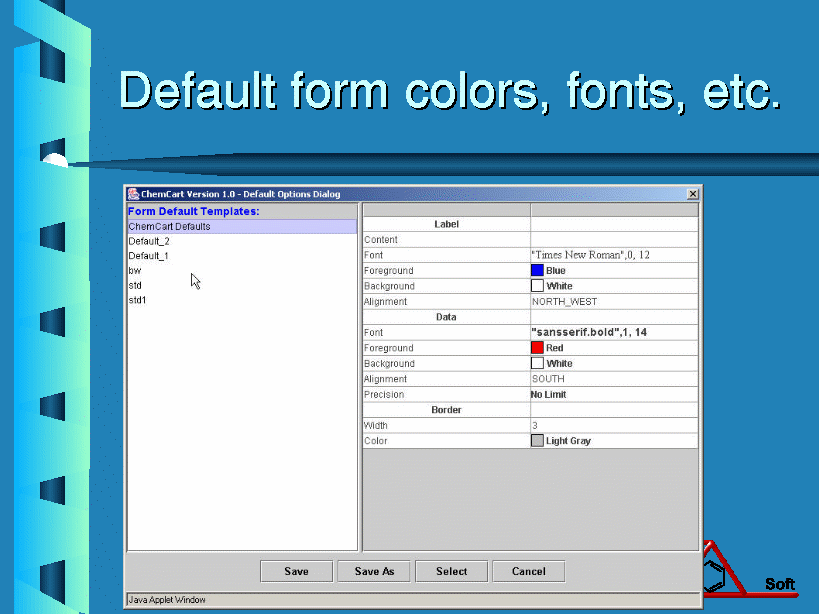Click the Save button

pyautogui.click(x=296, y=571)
